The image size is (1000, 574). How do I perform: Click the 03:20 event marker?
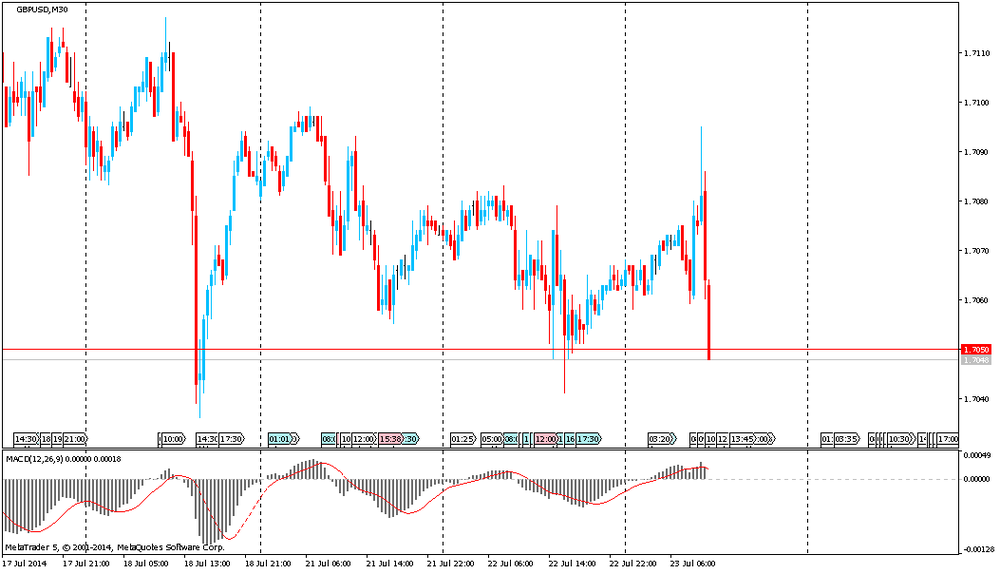tap(660, 439)
